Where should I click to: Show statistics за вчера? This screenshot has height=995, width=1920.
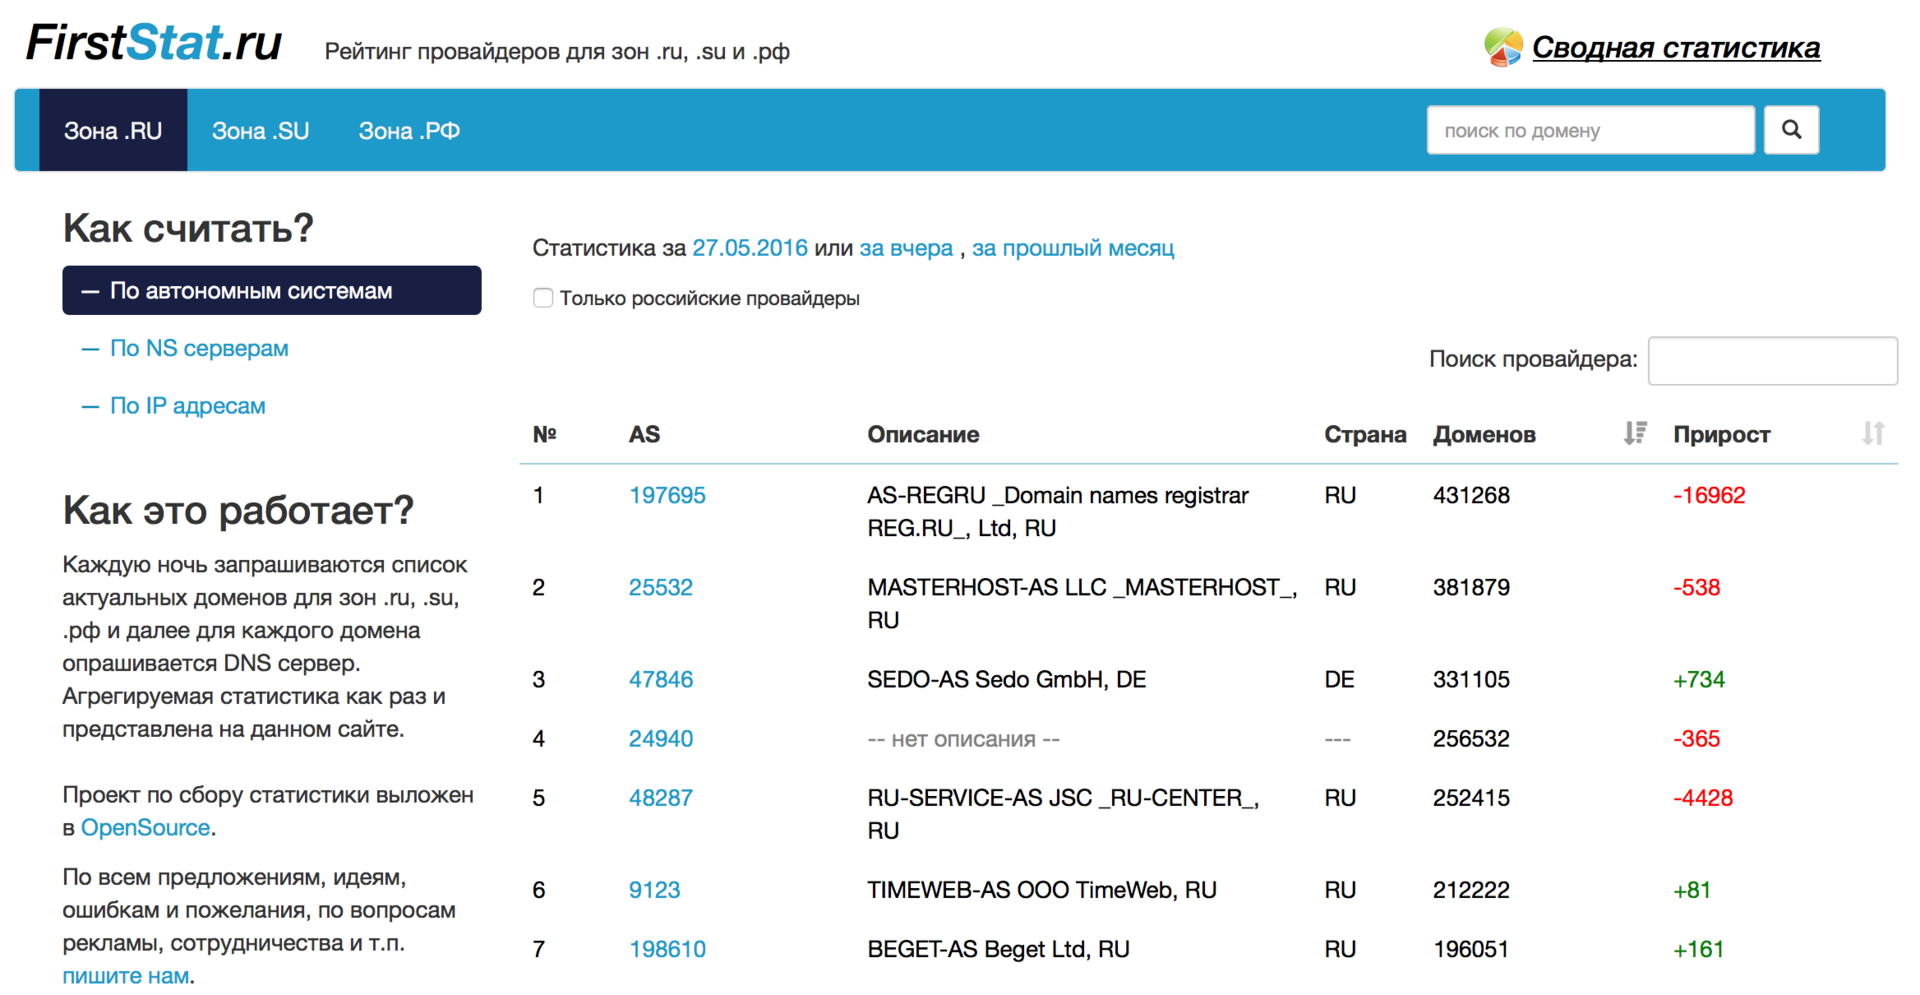[906, 248]
